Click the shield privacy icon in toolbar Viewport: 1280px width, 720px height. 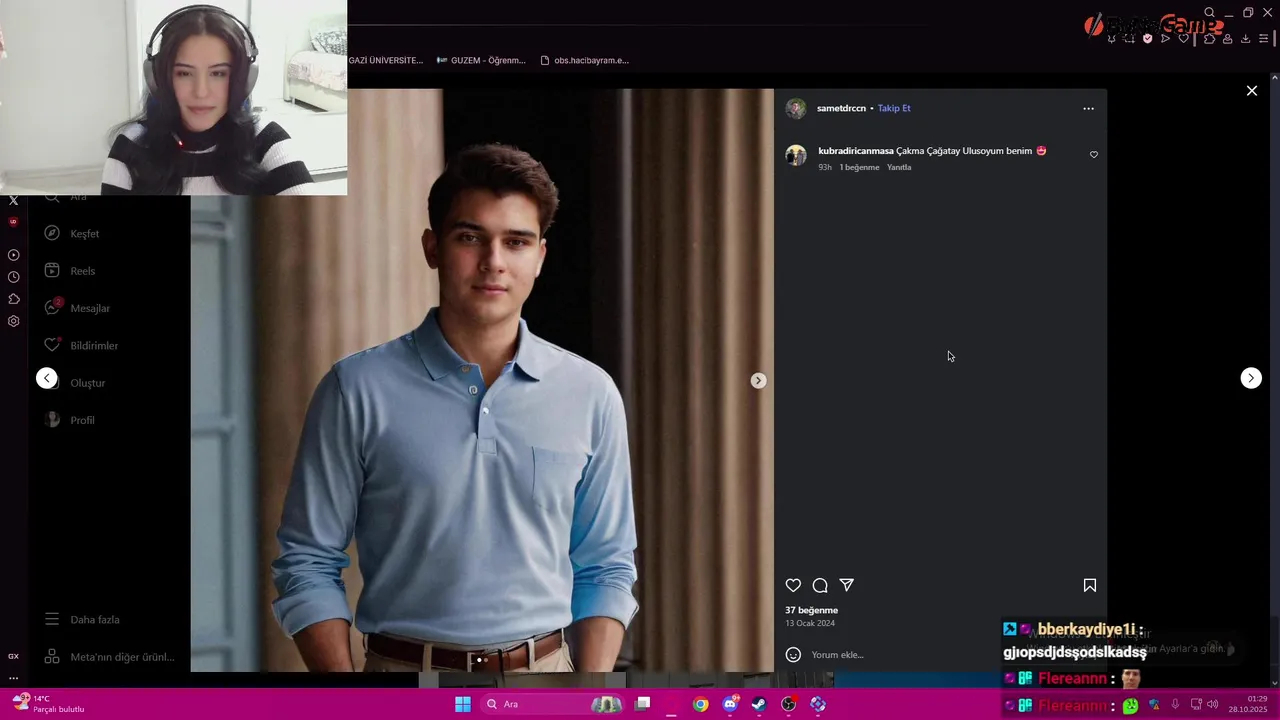[x=1147, y=38]
